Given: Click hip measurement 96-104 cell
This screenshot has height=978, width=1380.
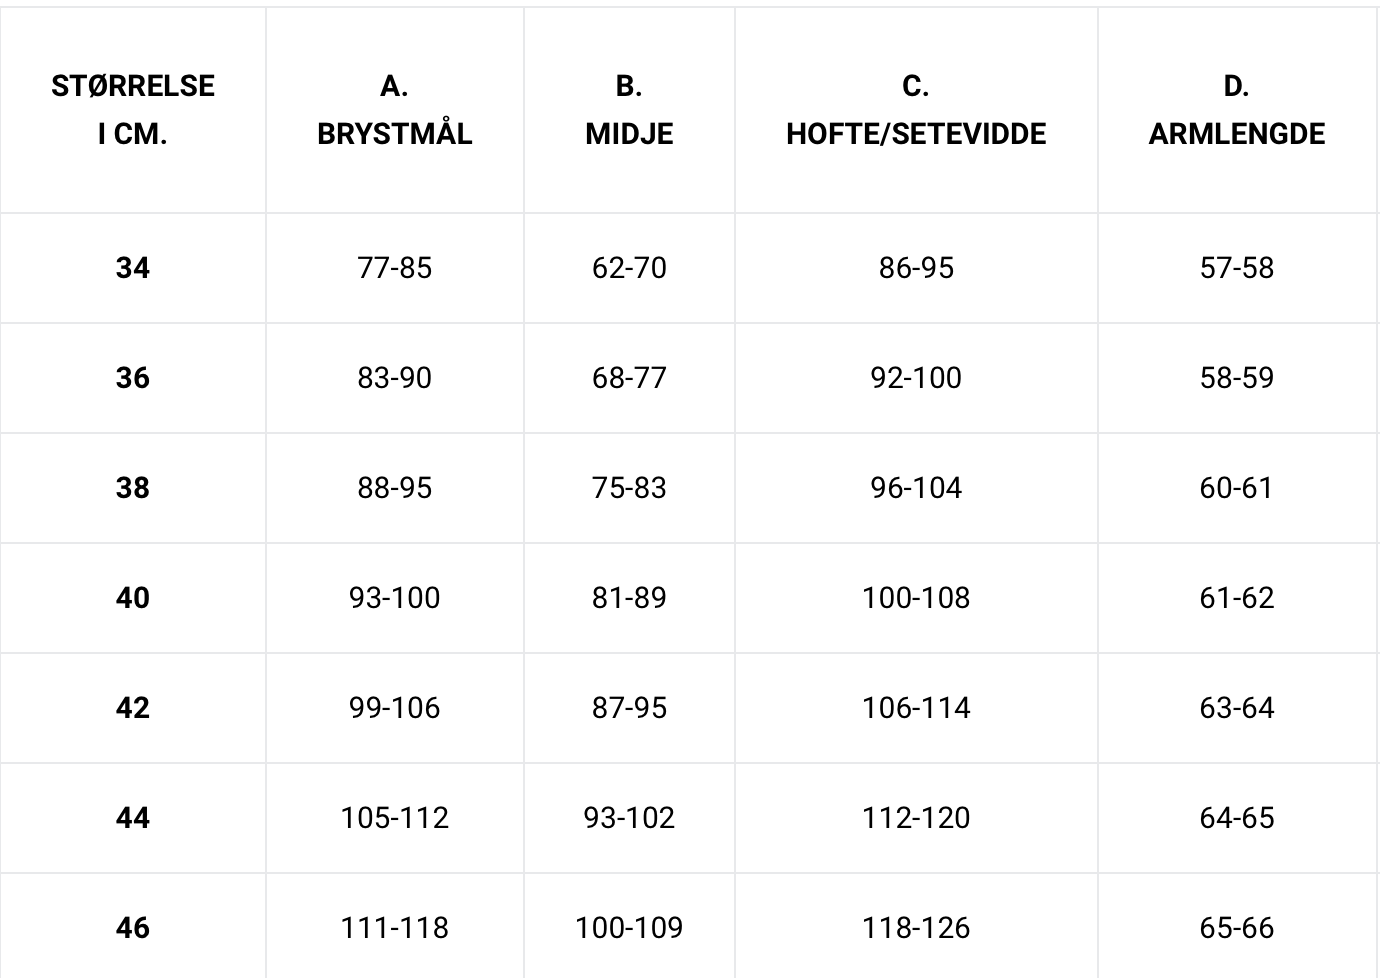Looking at the screenshot, I should (916, 488).
